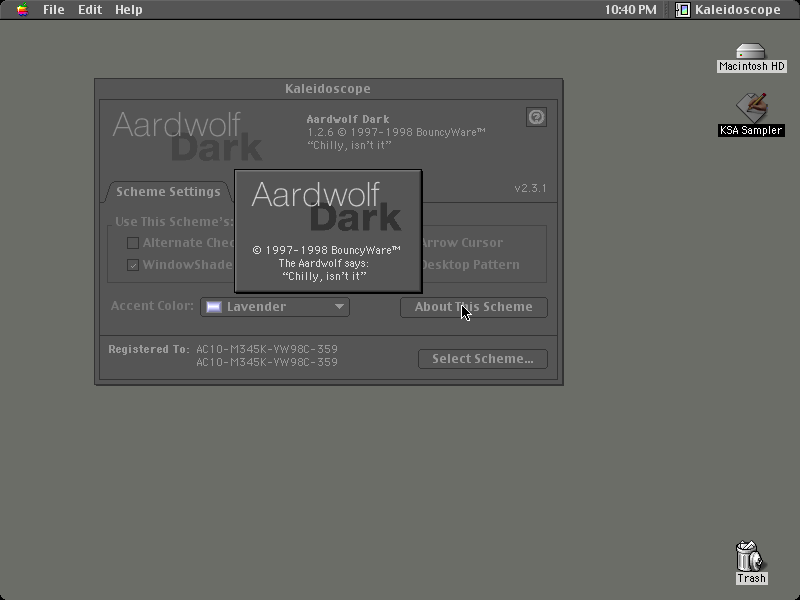Open the Kaleidoscope application menu
The width and height of the screenshot is (800, 600).
(x=728, y=10)
